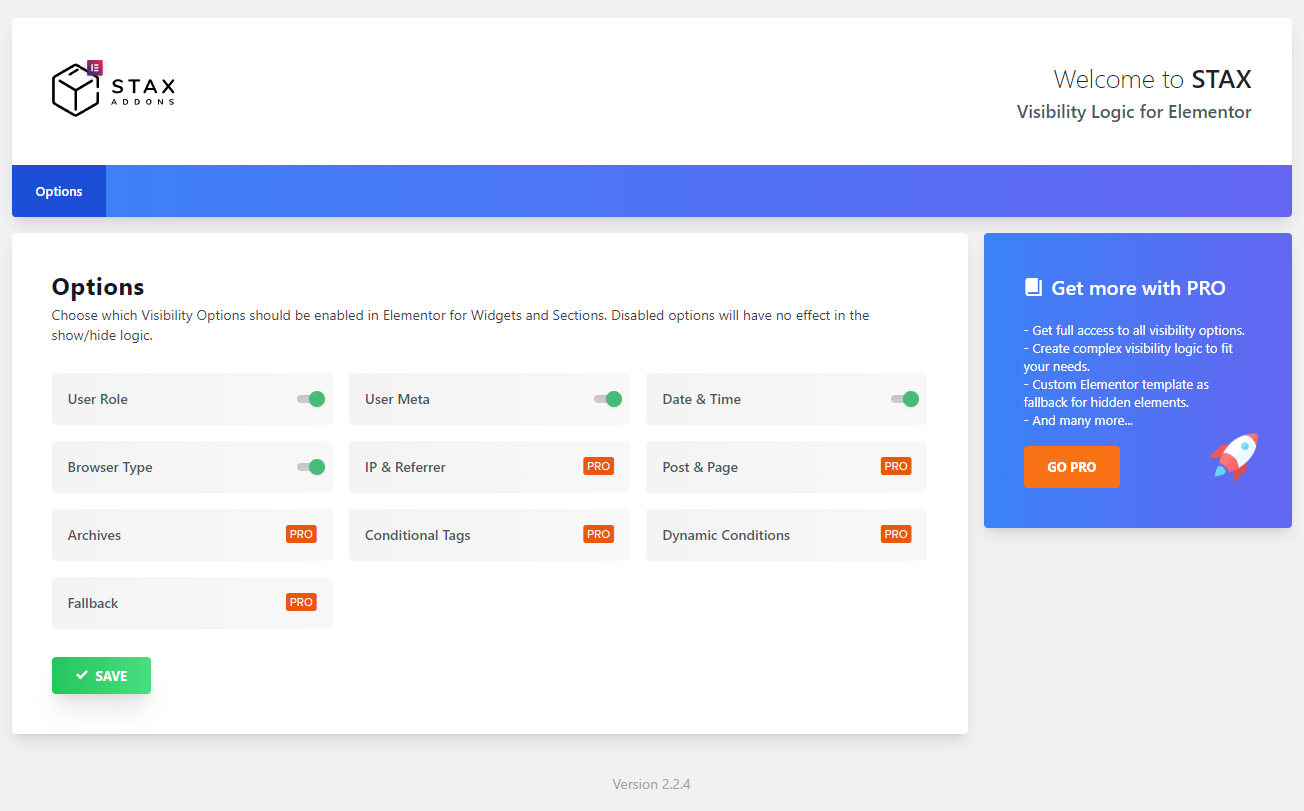Click the PRO badge on Archives
The height and width of the screenshot is (811, 1304).
(x=301, y=533)
